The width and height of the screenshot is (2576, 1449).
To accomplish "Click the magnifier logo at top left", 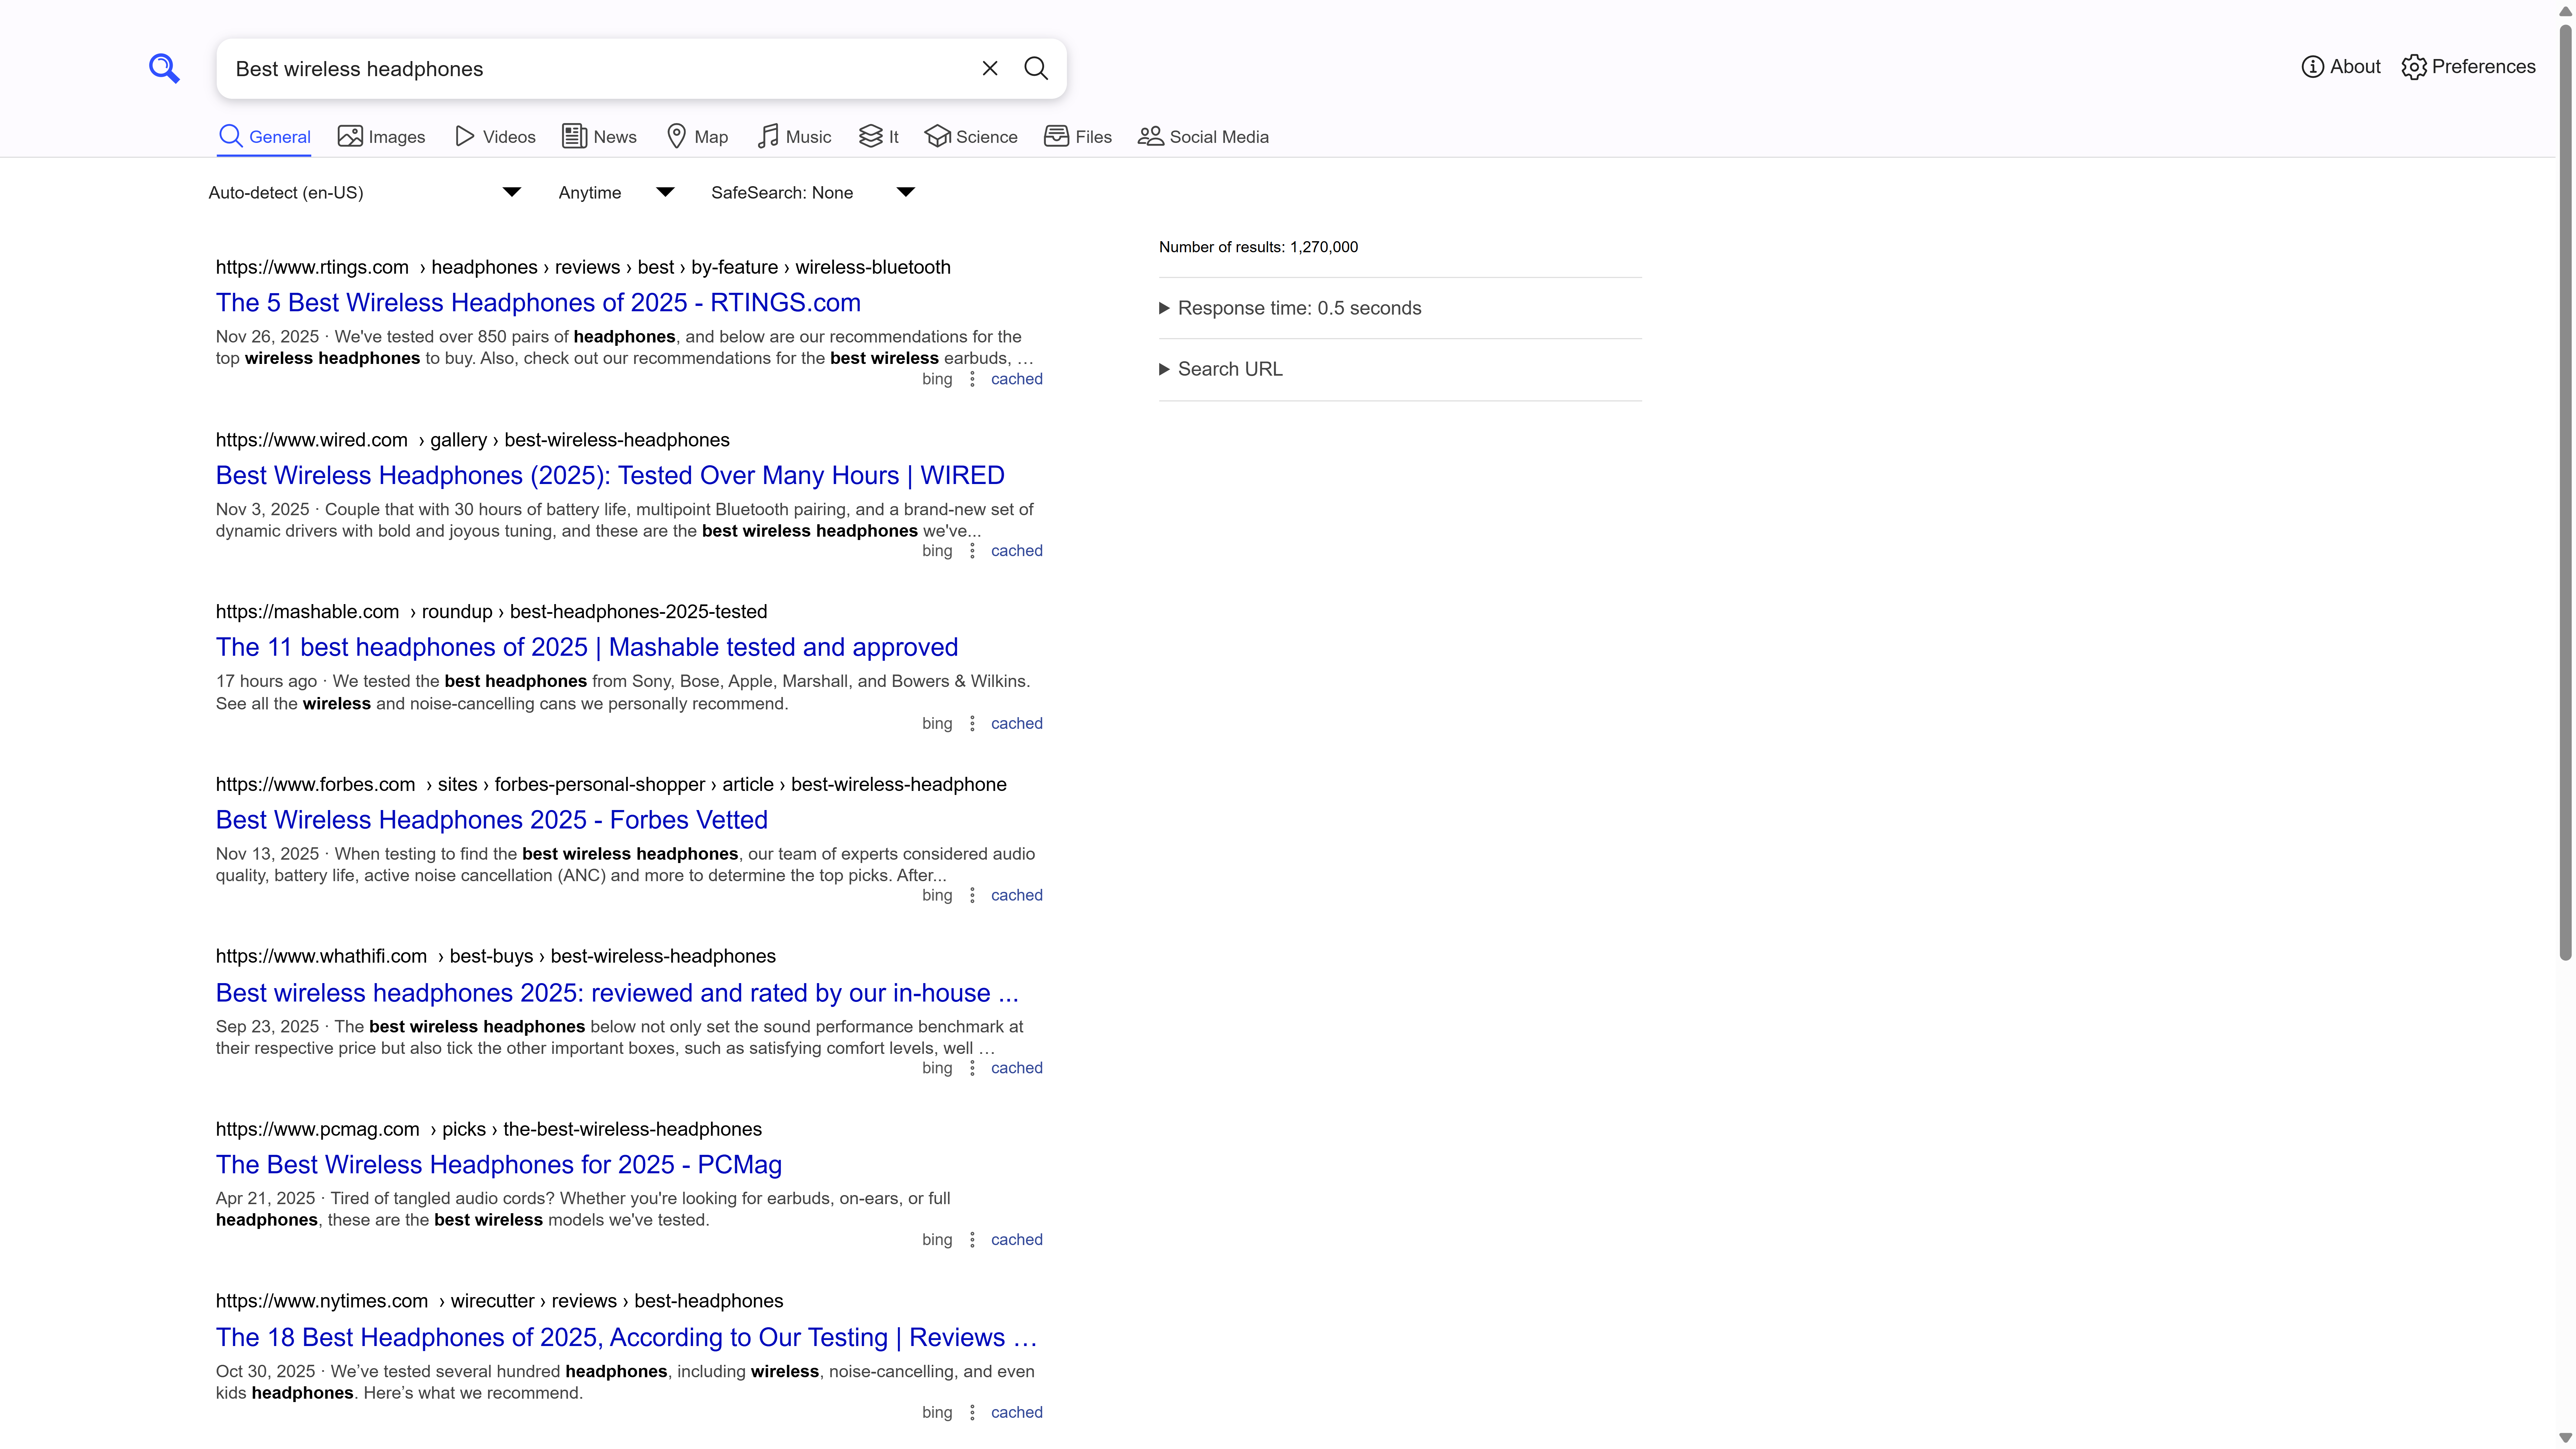I will [x=164, y=68].
